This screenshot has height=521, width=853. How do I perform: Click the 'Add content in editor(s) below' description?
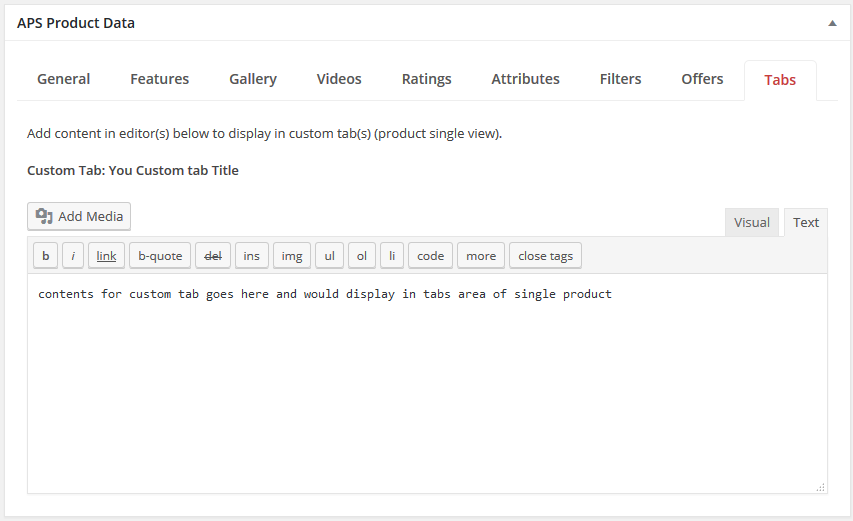point(264,133)
